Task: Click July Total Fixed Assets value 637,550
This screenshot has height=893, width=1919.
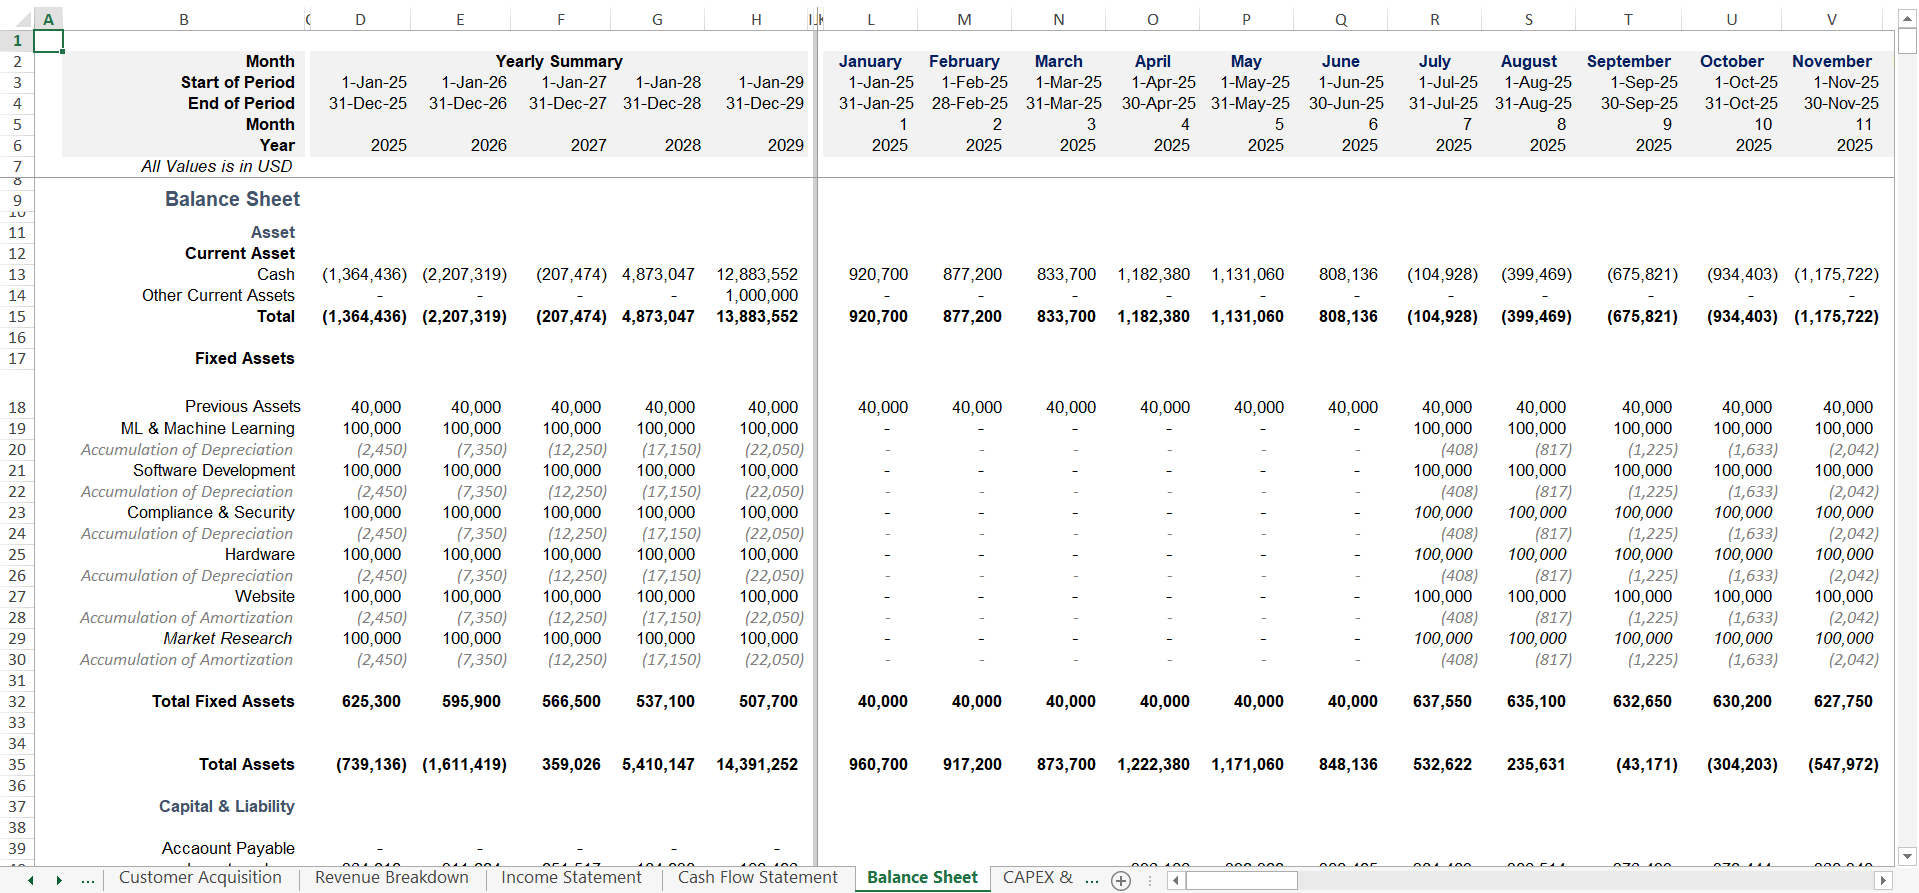Action: tap(1442, 702)
